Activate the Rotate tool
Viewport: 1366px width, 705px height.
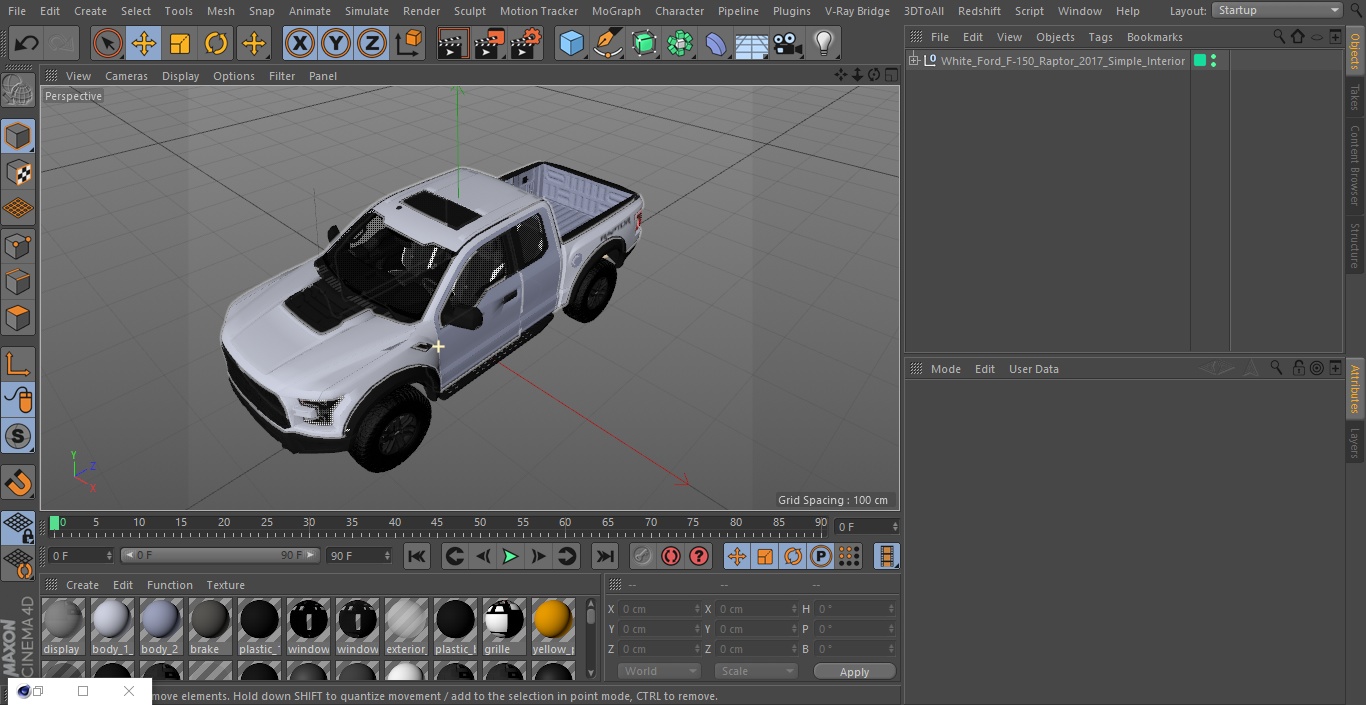pos(216,44)
